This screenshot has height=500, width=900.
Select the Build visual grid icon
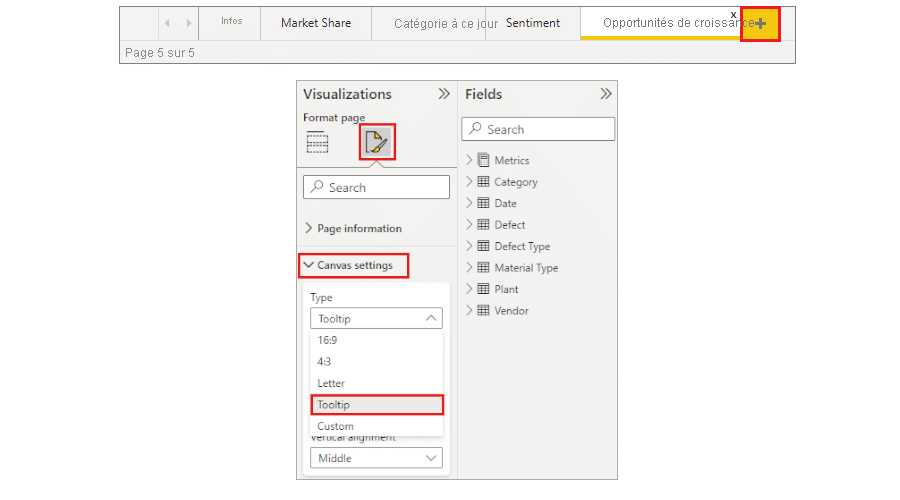pyautogui.click(x=317, y=143)
